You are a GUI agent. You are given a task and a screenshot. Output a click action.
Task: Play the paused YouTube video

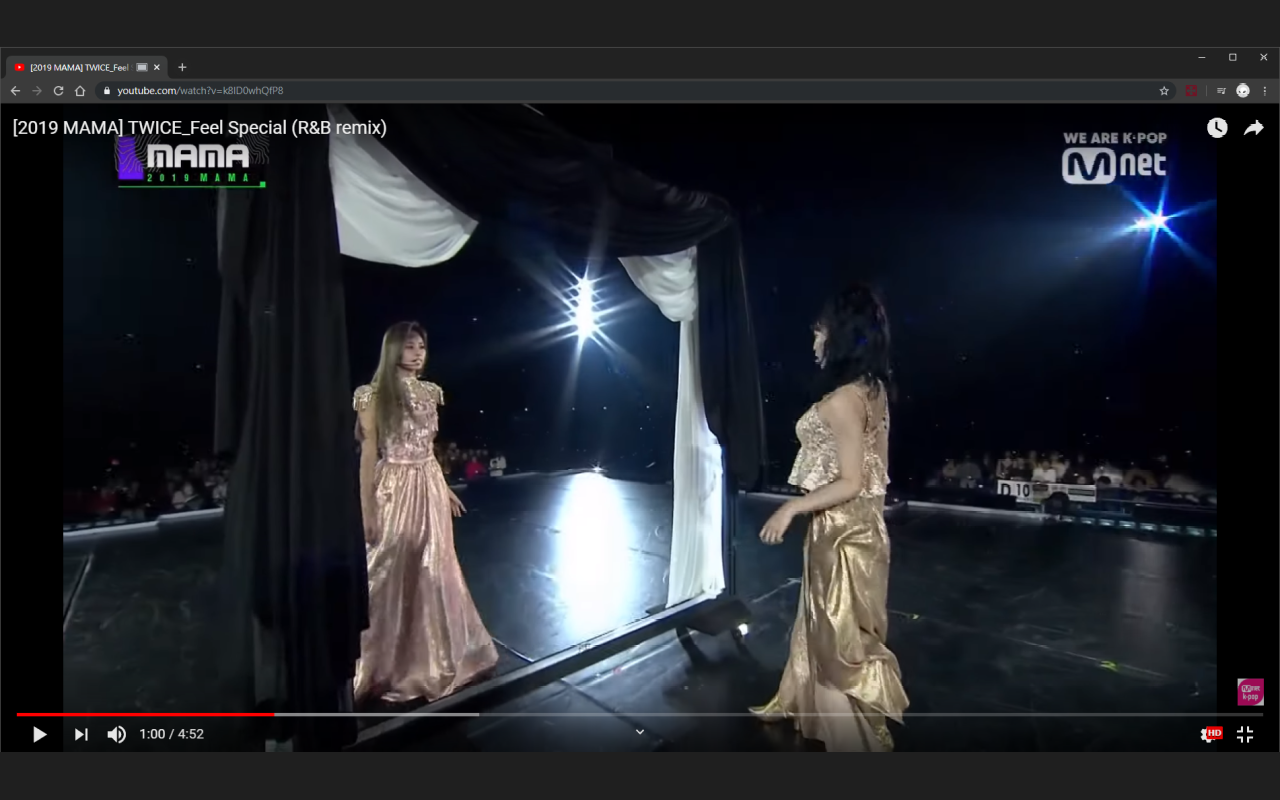(40, 735)
